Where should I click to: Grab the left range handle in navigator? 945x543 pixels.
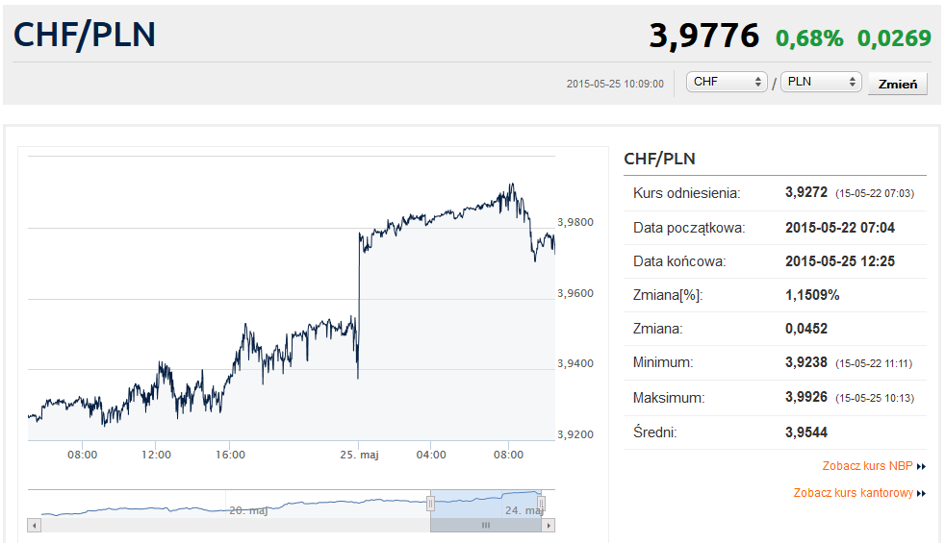[431, 504]
